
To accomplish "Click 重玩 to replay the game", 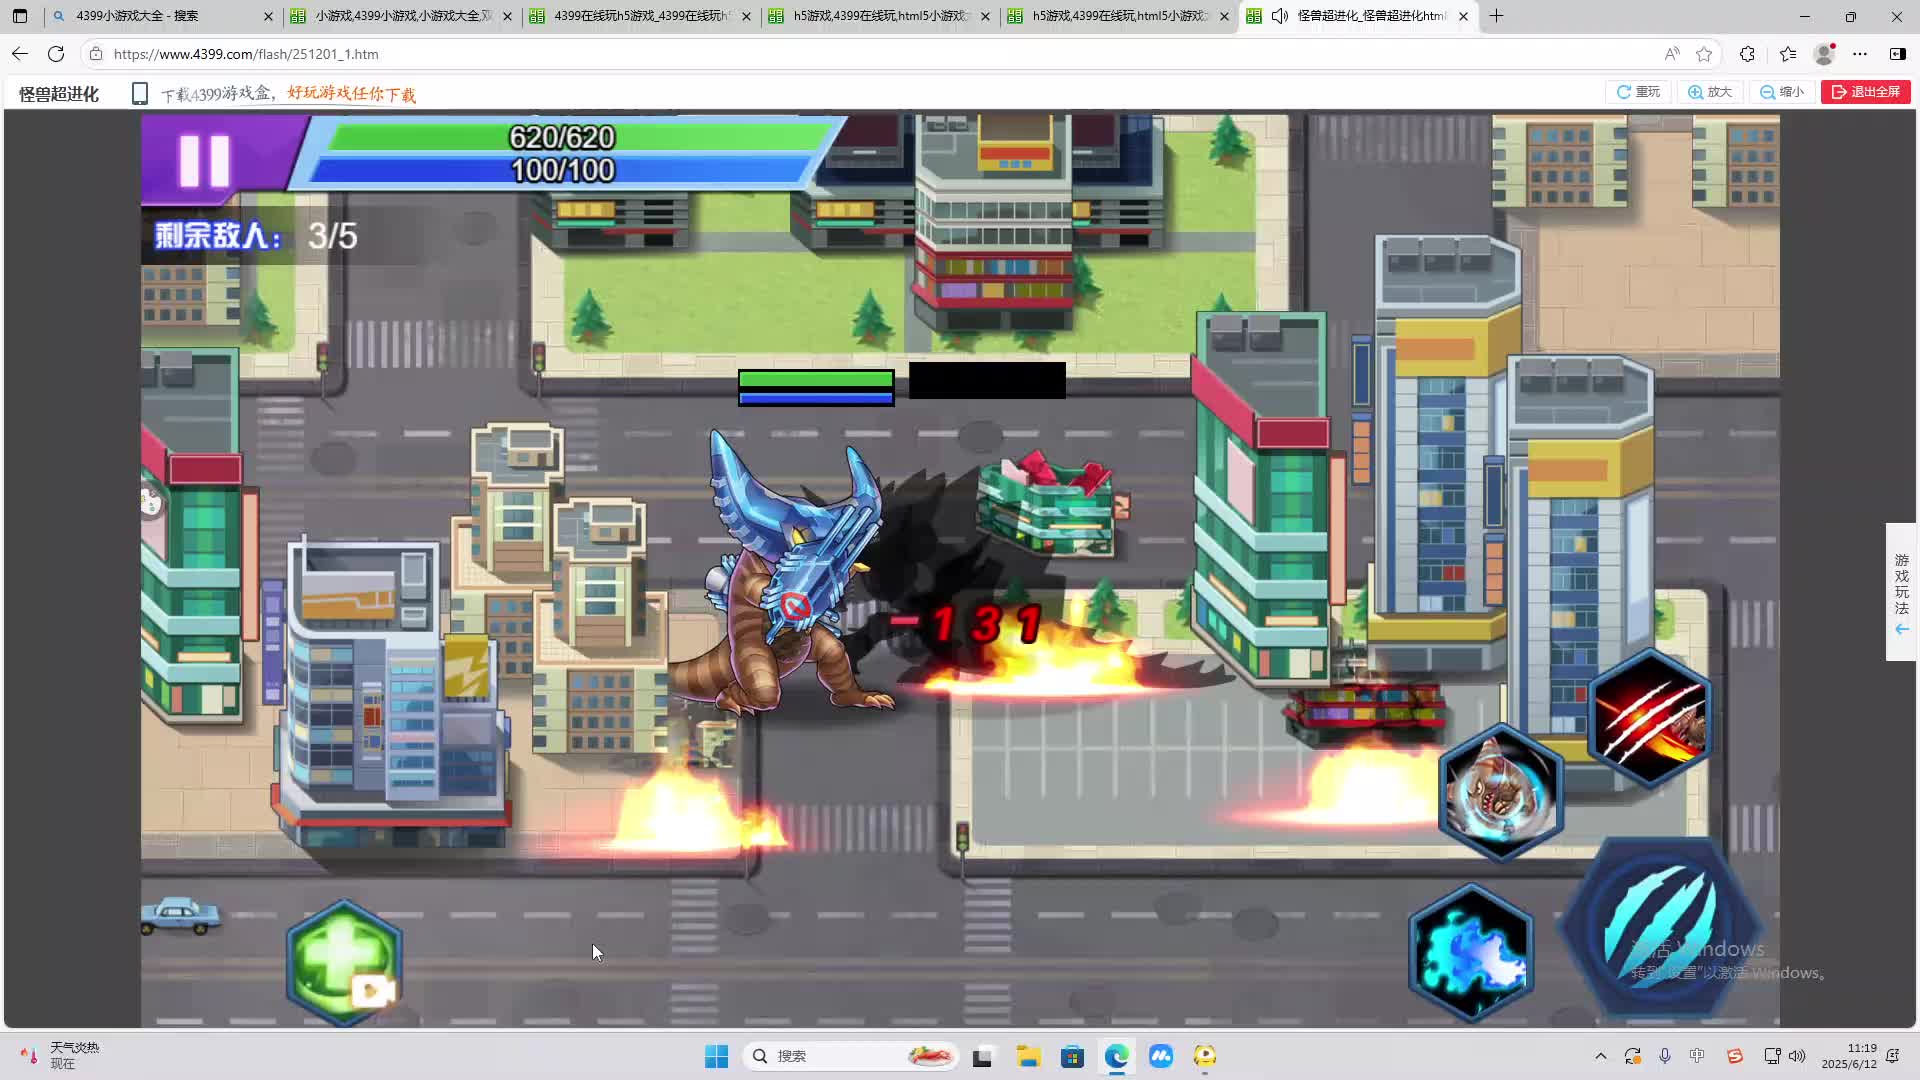I will 1639,92.
